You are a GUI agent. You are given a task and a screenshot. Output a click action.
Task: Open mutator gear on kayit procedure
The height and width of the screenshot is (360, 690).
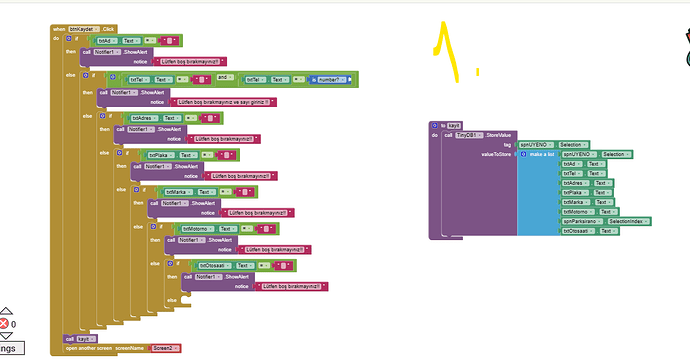coord(435,125)
